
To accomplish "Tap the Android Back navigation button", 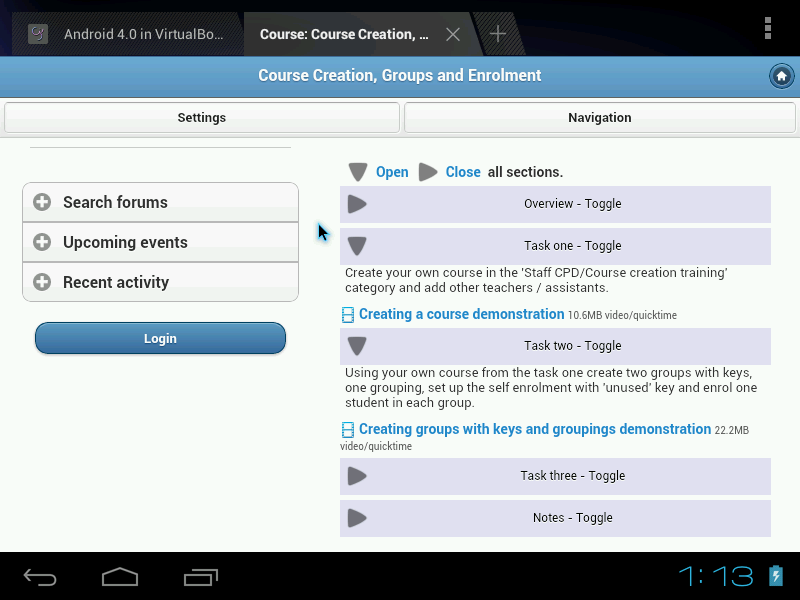I will point(40,577).
